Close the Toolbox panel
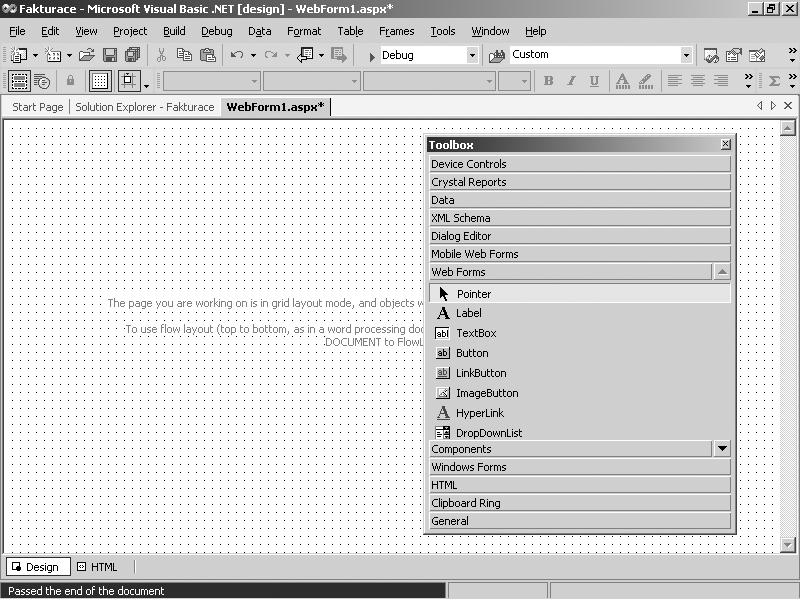The height and width of the screenshot is (600, 800). pos(725,144)
